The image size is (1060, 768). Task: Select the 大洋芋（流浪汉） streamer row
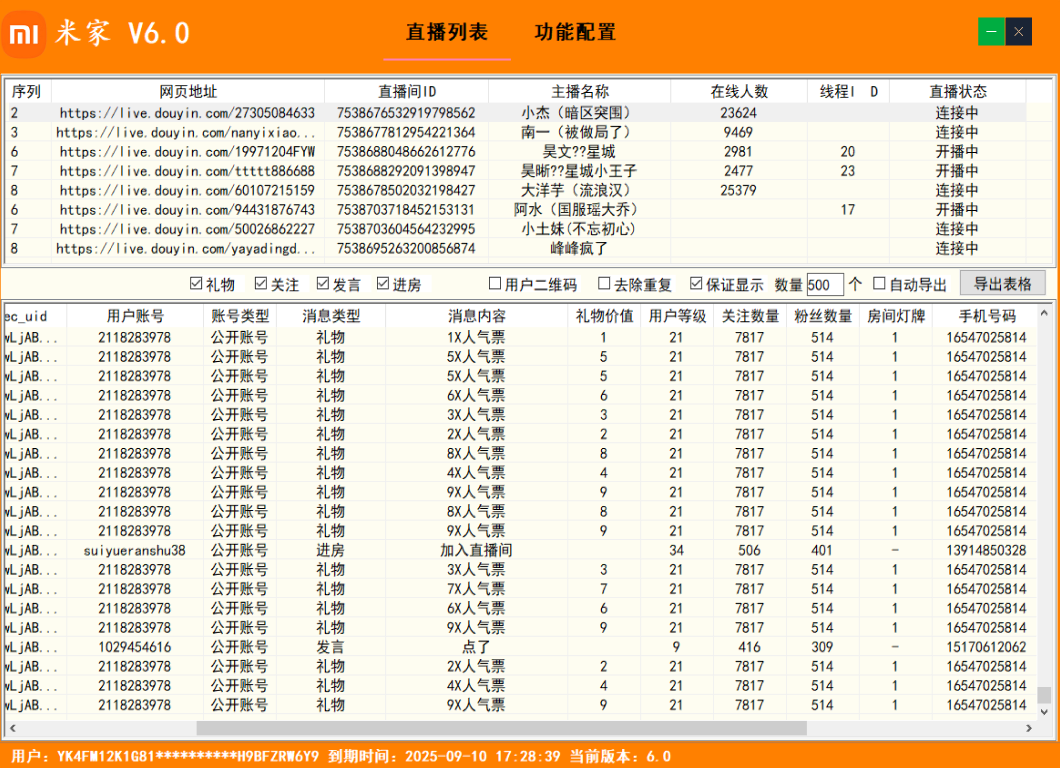[516, 191]
